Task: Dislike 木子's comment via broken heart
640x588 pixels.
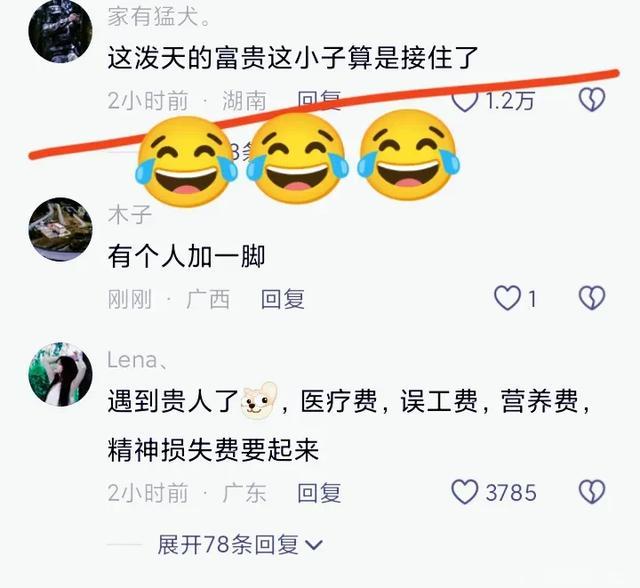Action: coord(592,297)
